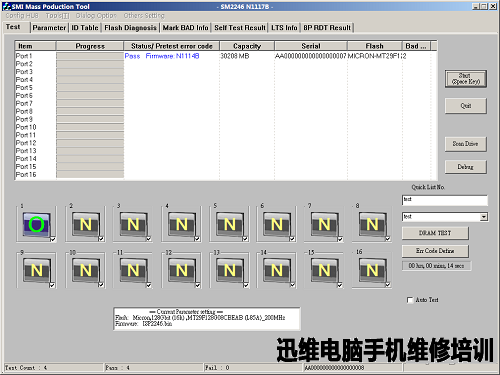Toggle port 9 enable checkbox

[x=52, y=285]
